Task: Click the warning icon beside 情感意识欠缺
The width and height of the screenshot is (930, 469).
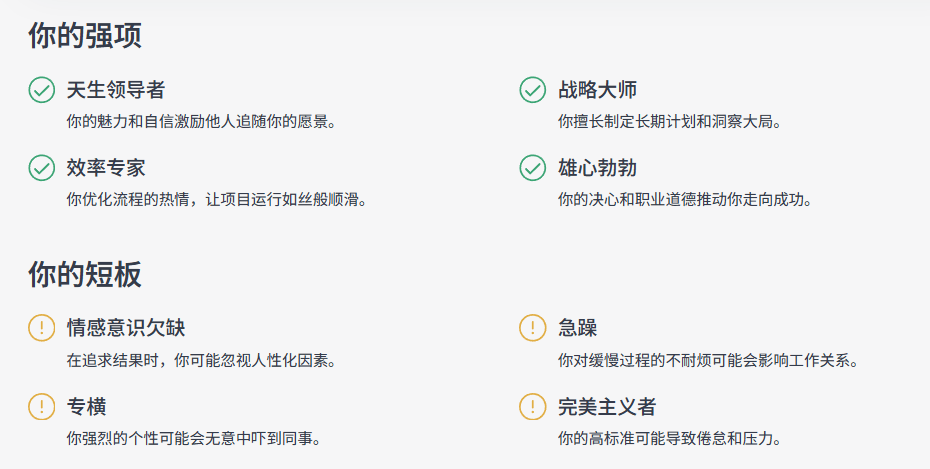Action: point(41,327)
